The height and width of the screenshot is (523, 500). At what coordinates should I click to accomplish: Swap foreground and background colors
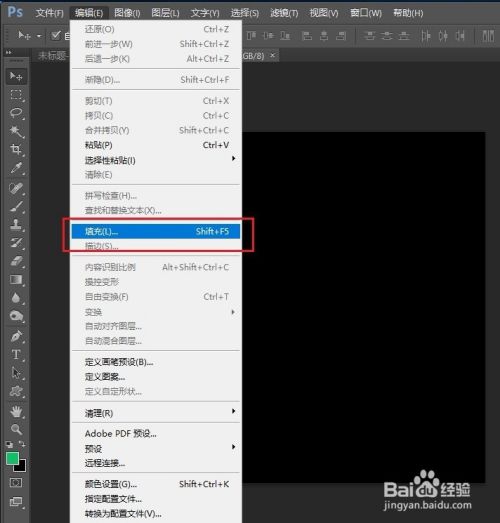pos(22,444)
